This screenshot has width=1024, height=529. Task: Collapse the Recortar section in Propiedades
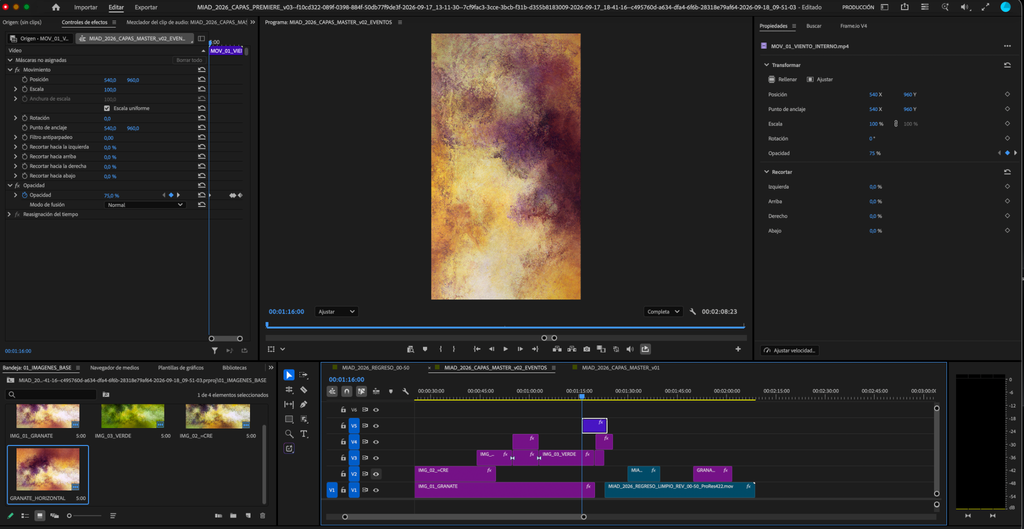tap(766, 172)
